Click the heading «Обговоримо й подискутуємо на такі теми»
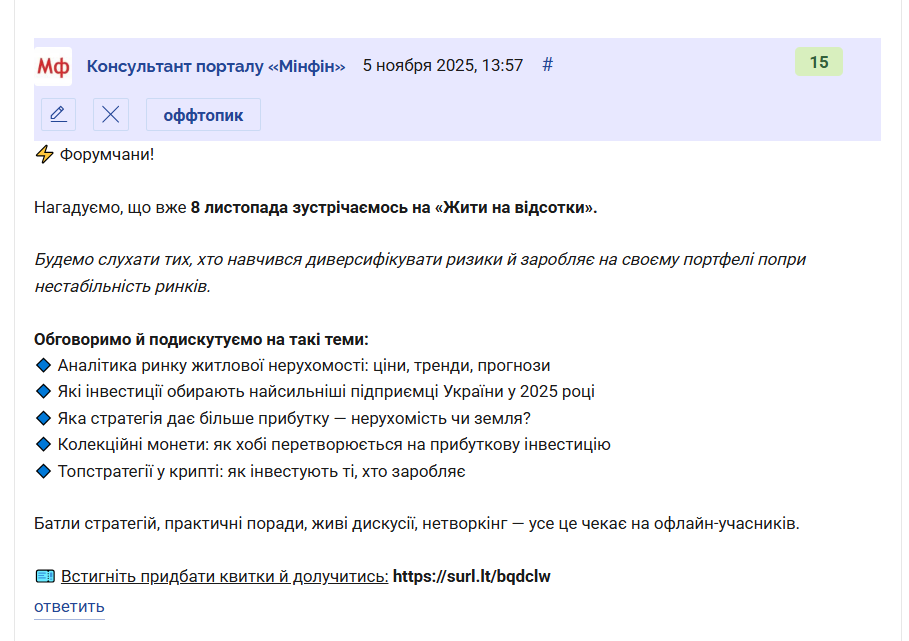The width and height of the screenshot is (909, 641). coord(201,340)
